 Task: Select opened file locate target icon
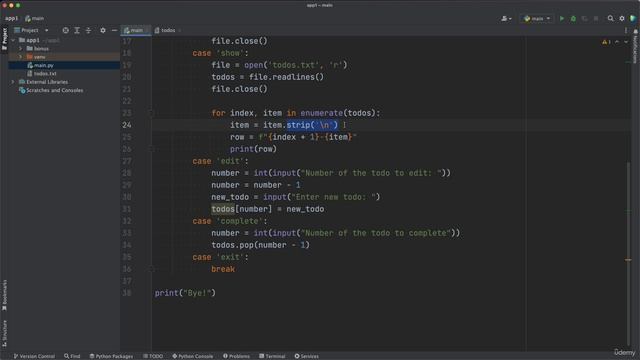(65, 30)
